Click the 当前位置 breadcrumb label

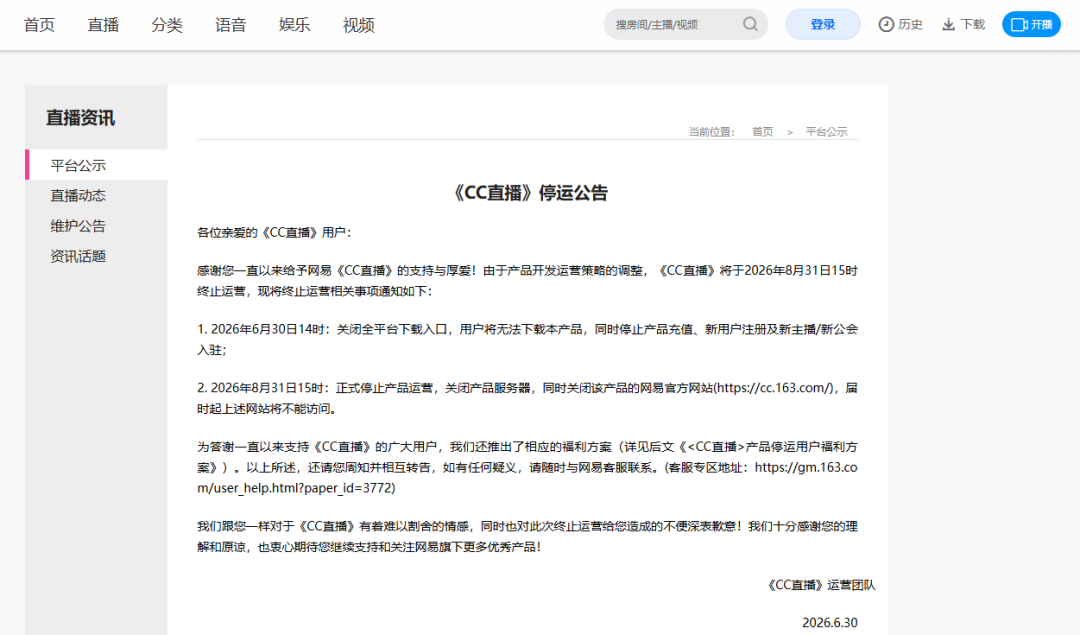(x=711, y=132)
